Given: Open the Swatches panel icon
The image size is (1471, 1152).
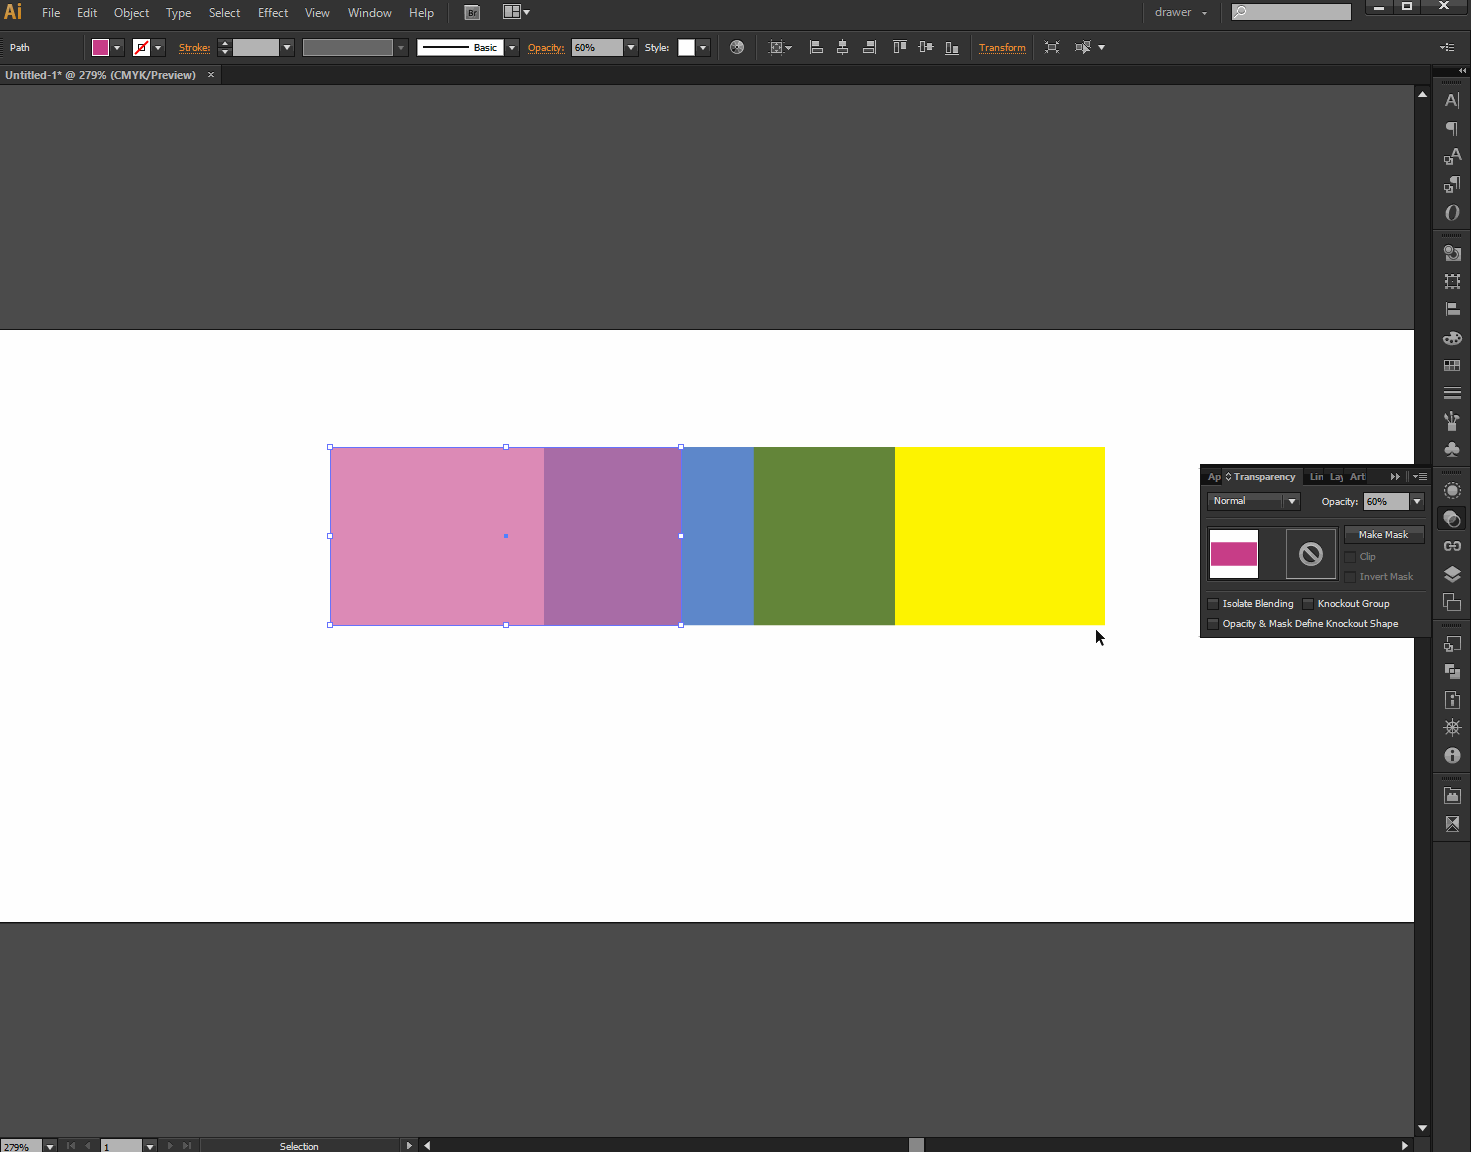Looking at the screenshot, I should [x=1452, y=366].
